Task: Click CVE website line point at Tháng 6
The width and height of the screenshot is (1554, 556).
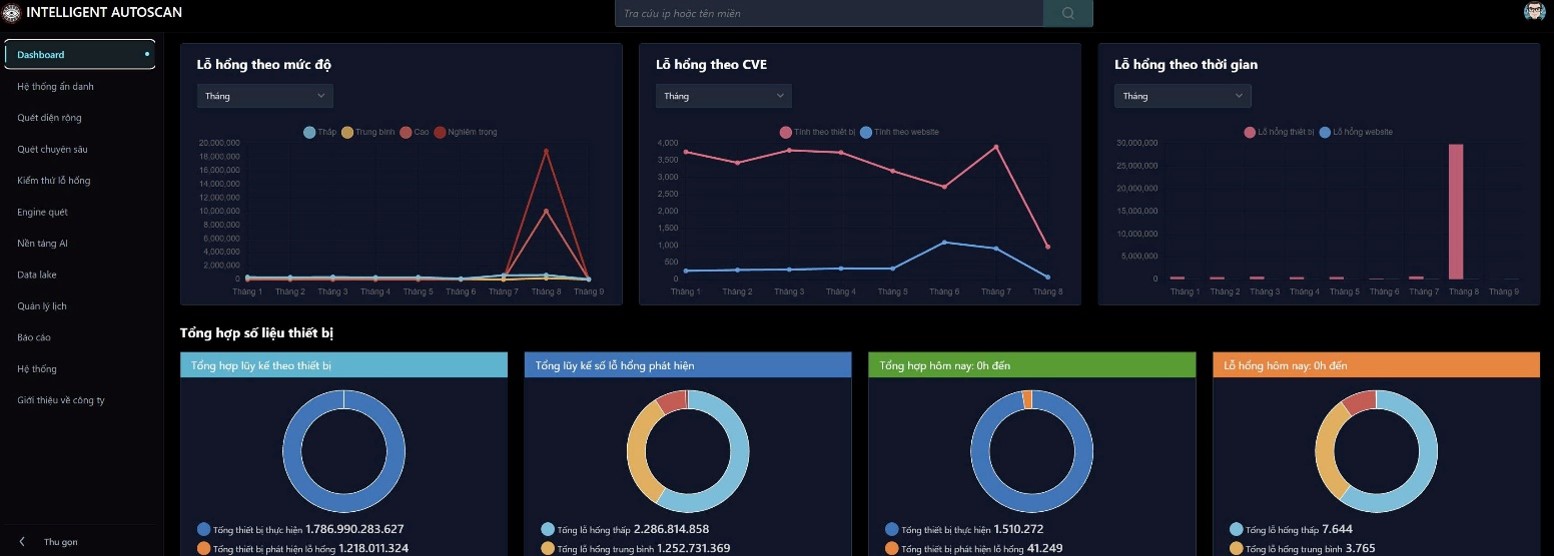Action: tap(944, 242)
